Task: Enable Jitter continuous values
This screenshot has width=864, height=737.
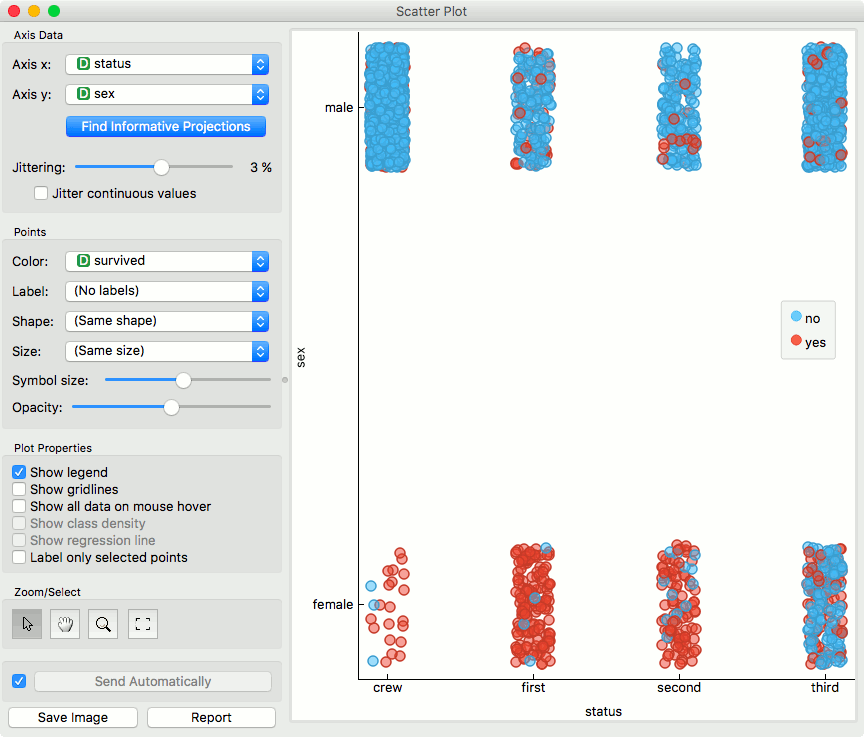Action: click(x=41, y=193)
